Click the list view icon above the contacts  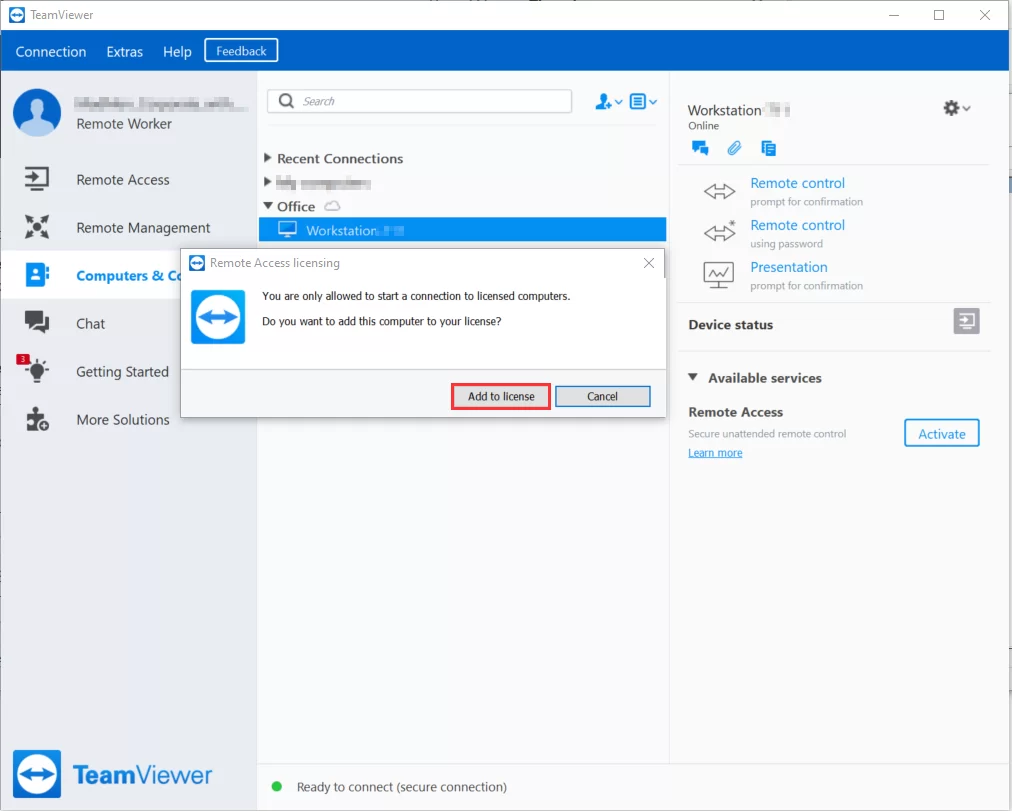pyautogui.click(x=640, y=101)
